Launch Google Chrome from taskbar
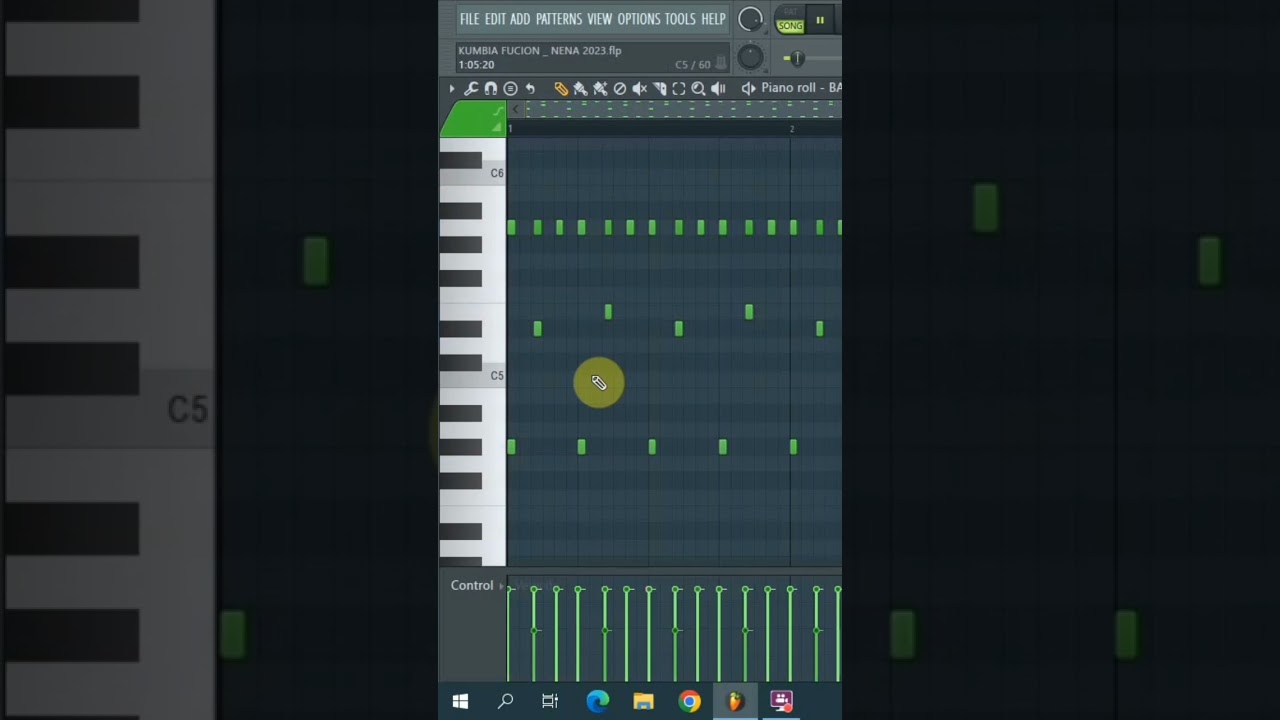The image size is (1280, 720). tap(689, 701)
